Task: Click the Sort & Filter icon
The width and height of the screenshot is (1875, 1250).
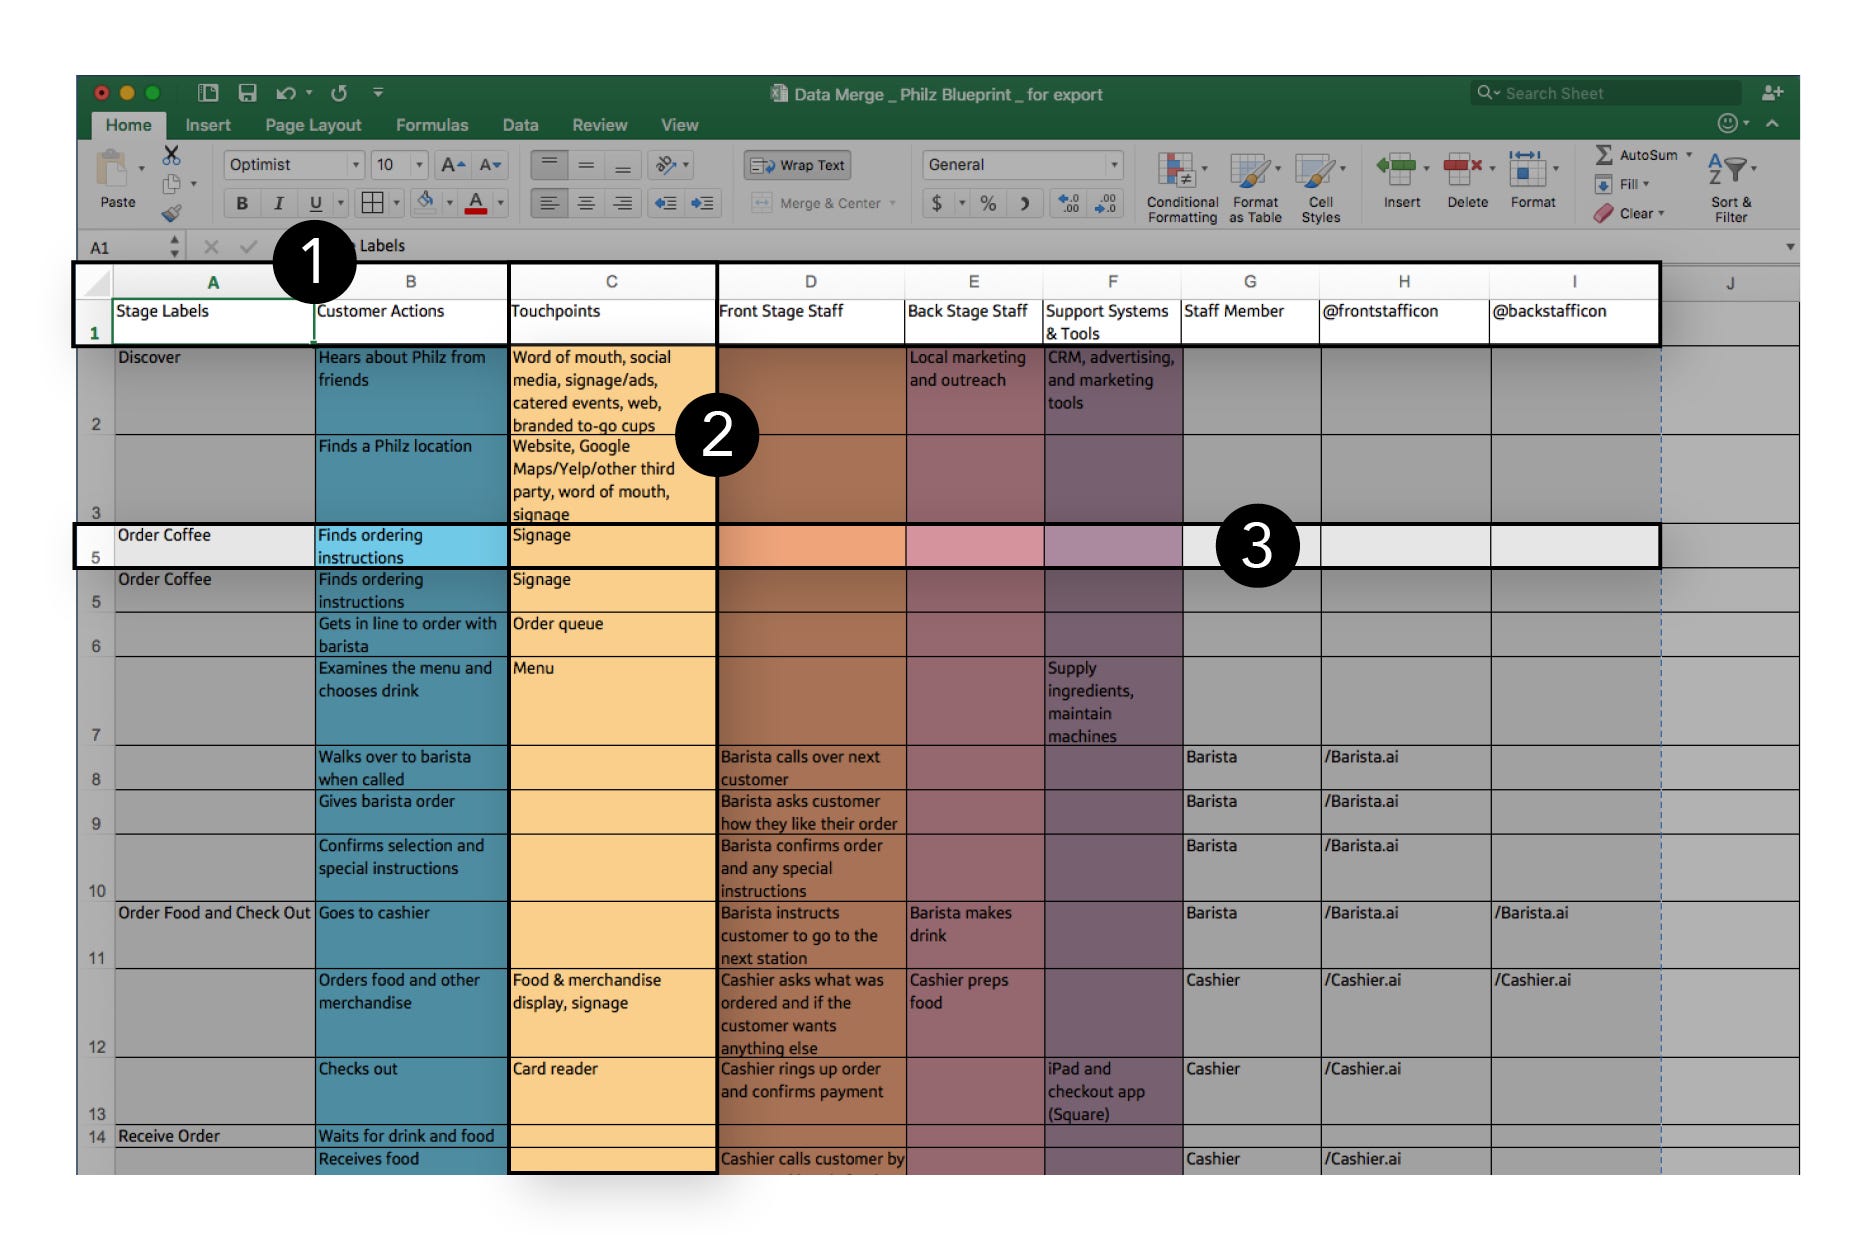Action: [x=1727, y=170]
